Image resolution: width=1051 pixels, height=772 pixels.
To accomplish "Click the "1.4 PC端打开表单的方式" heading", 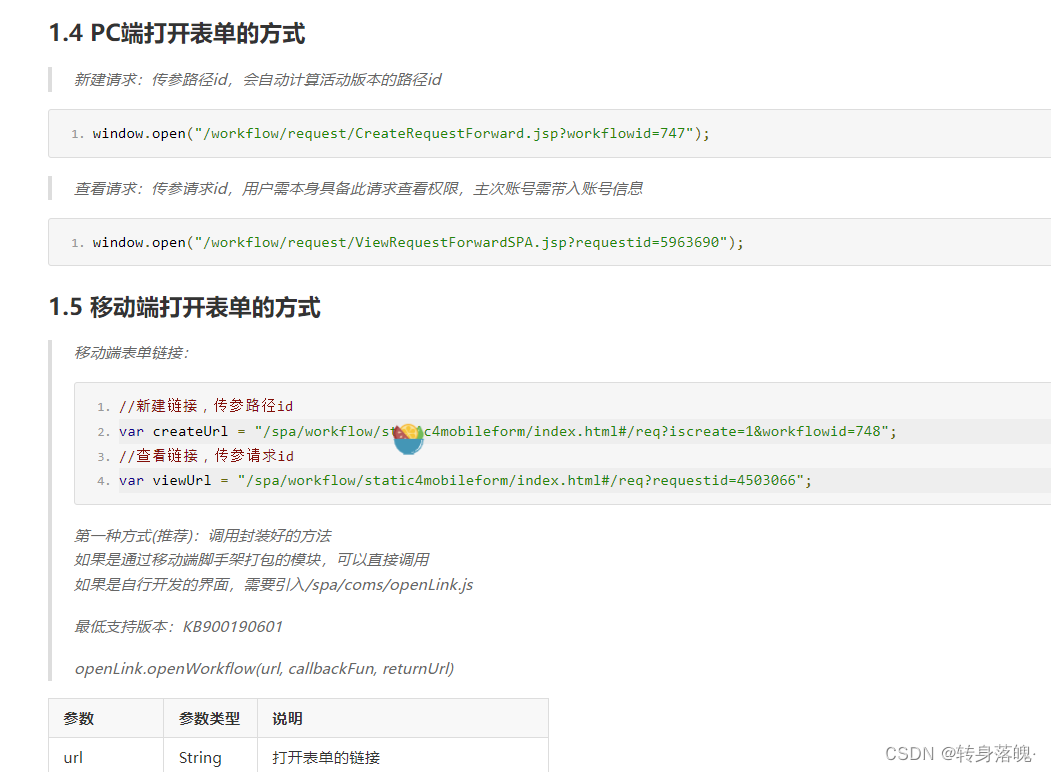I will pyautogui.click(x=175, y=33).
